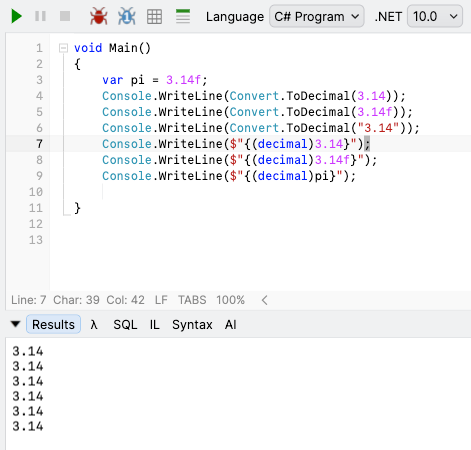Open the AI tab

tap(230, 324)
